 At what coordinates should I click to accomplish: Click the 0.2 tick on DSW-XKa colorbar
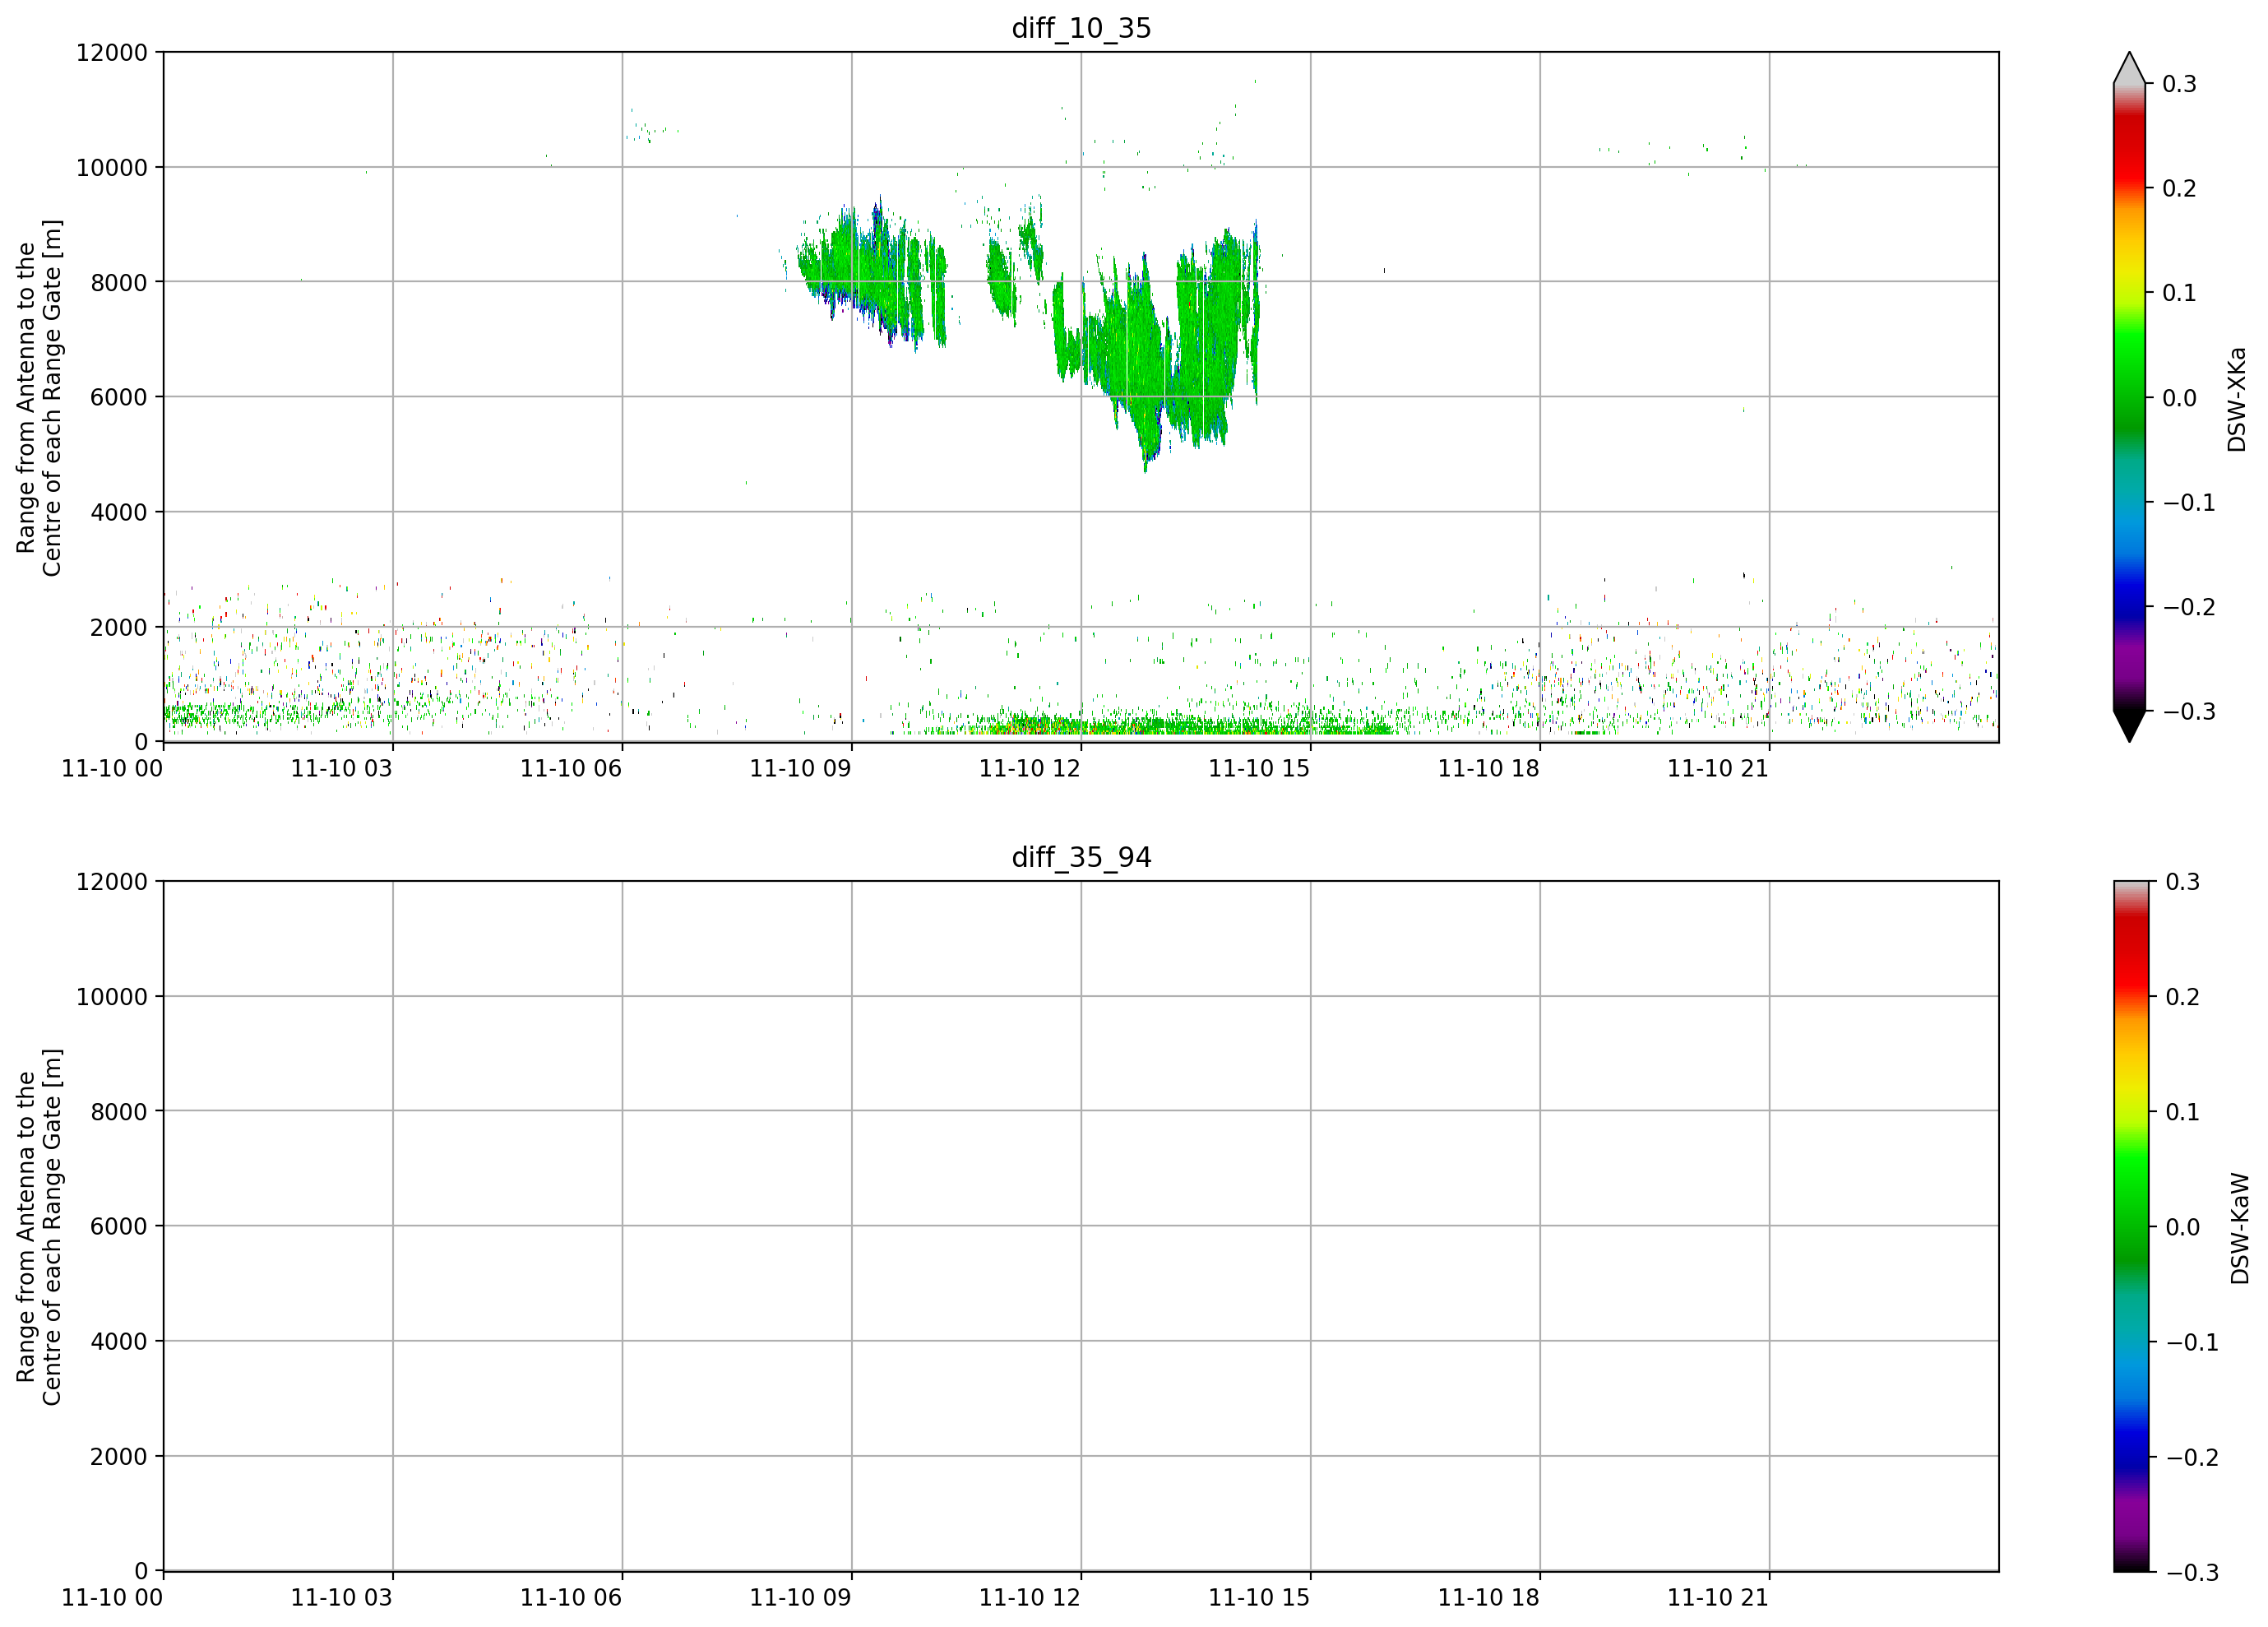[2179, 188]
